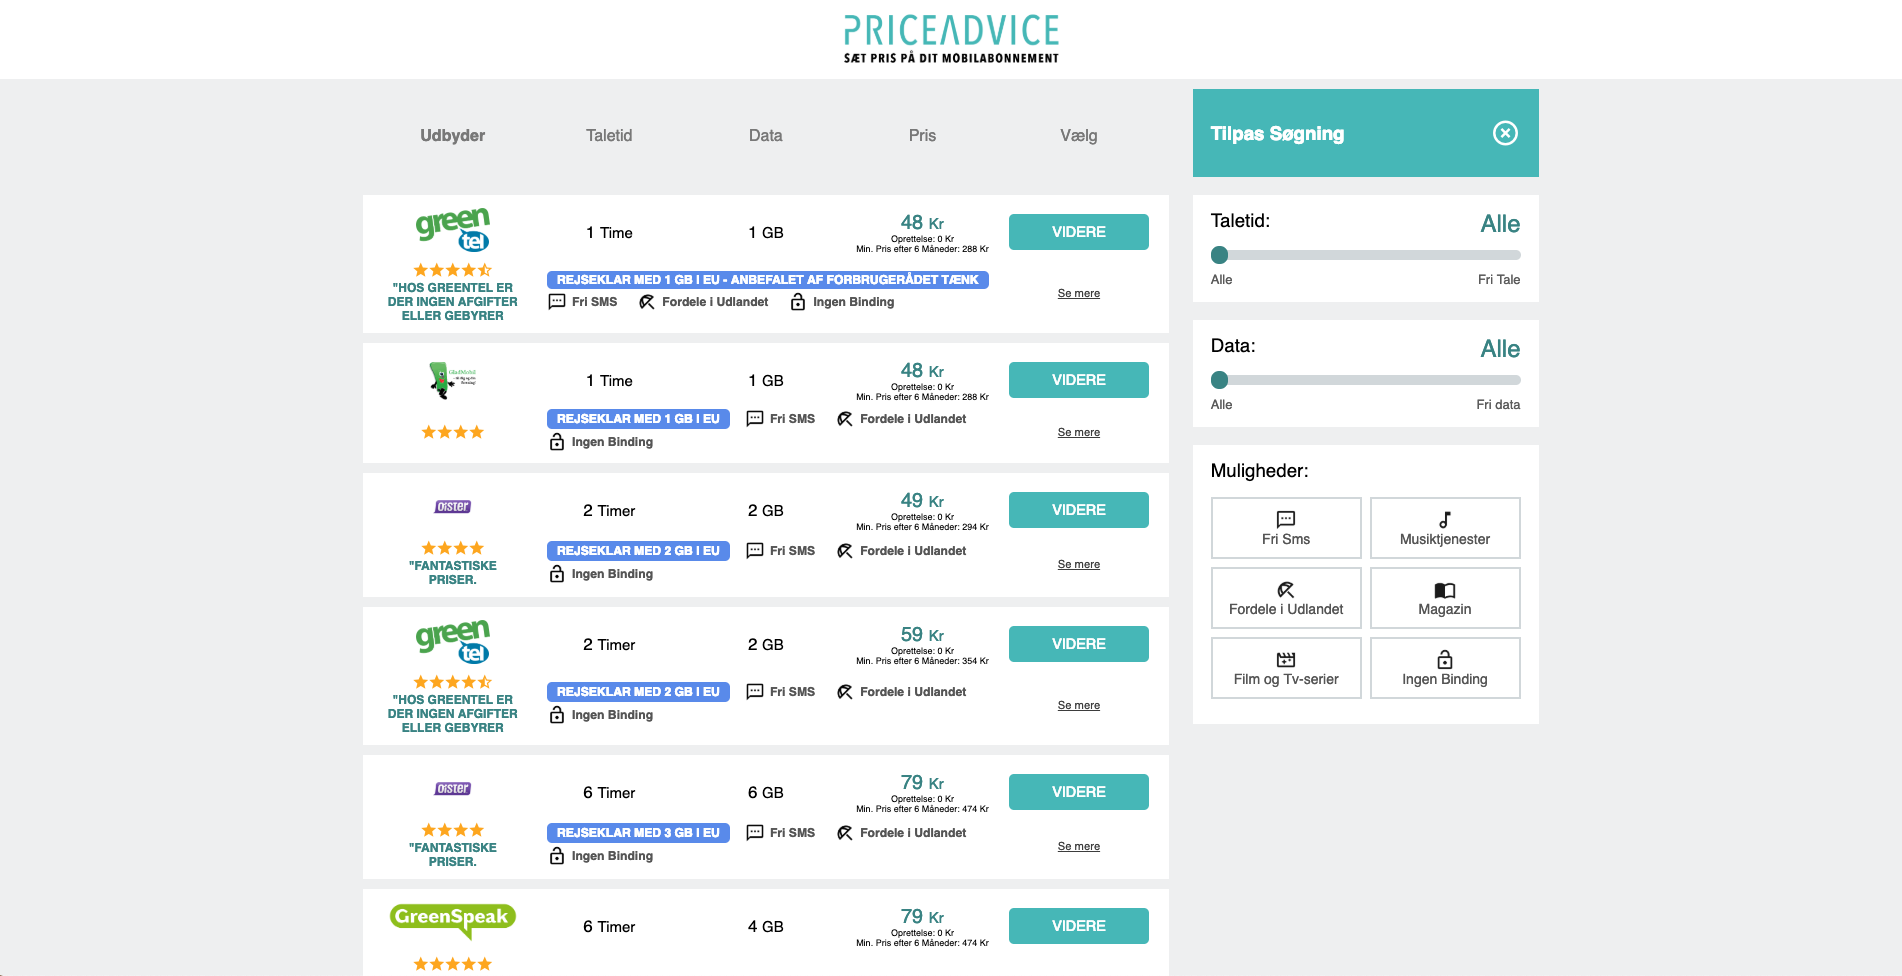
Task: Show Se mere for first Greentel plan
Action: coord(1078,293)
